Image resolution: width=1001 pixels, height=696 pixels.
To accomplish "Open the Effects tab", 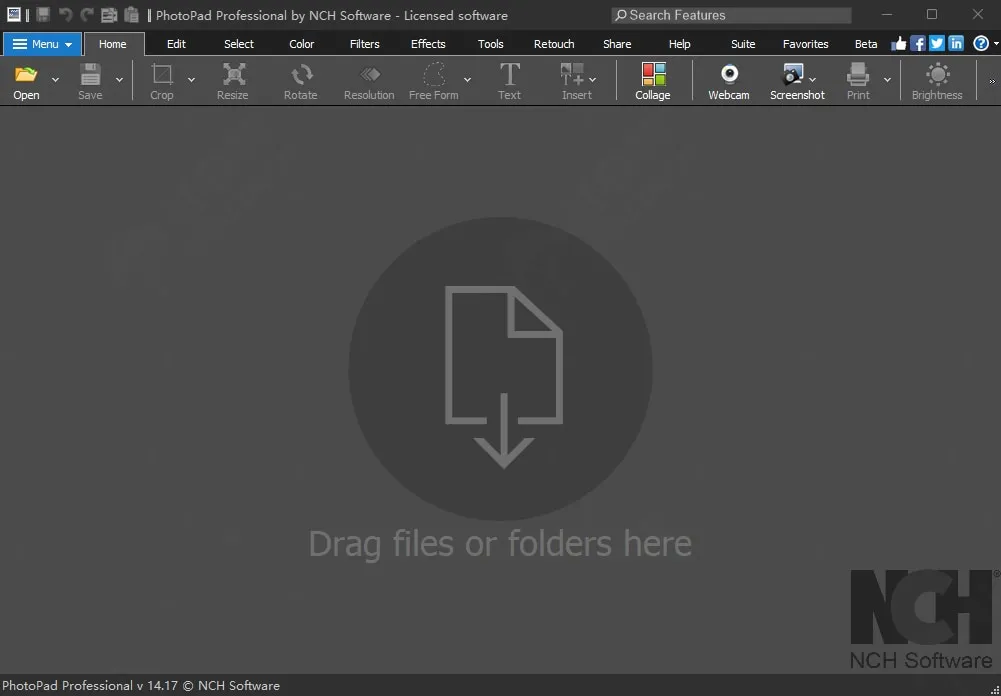I will pyautogui.click(x=428, y=44).
